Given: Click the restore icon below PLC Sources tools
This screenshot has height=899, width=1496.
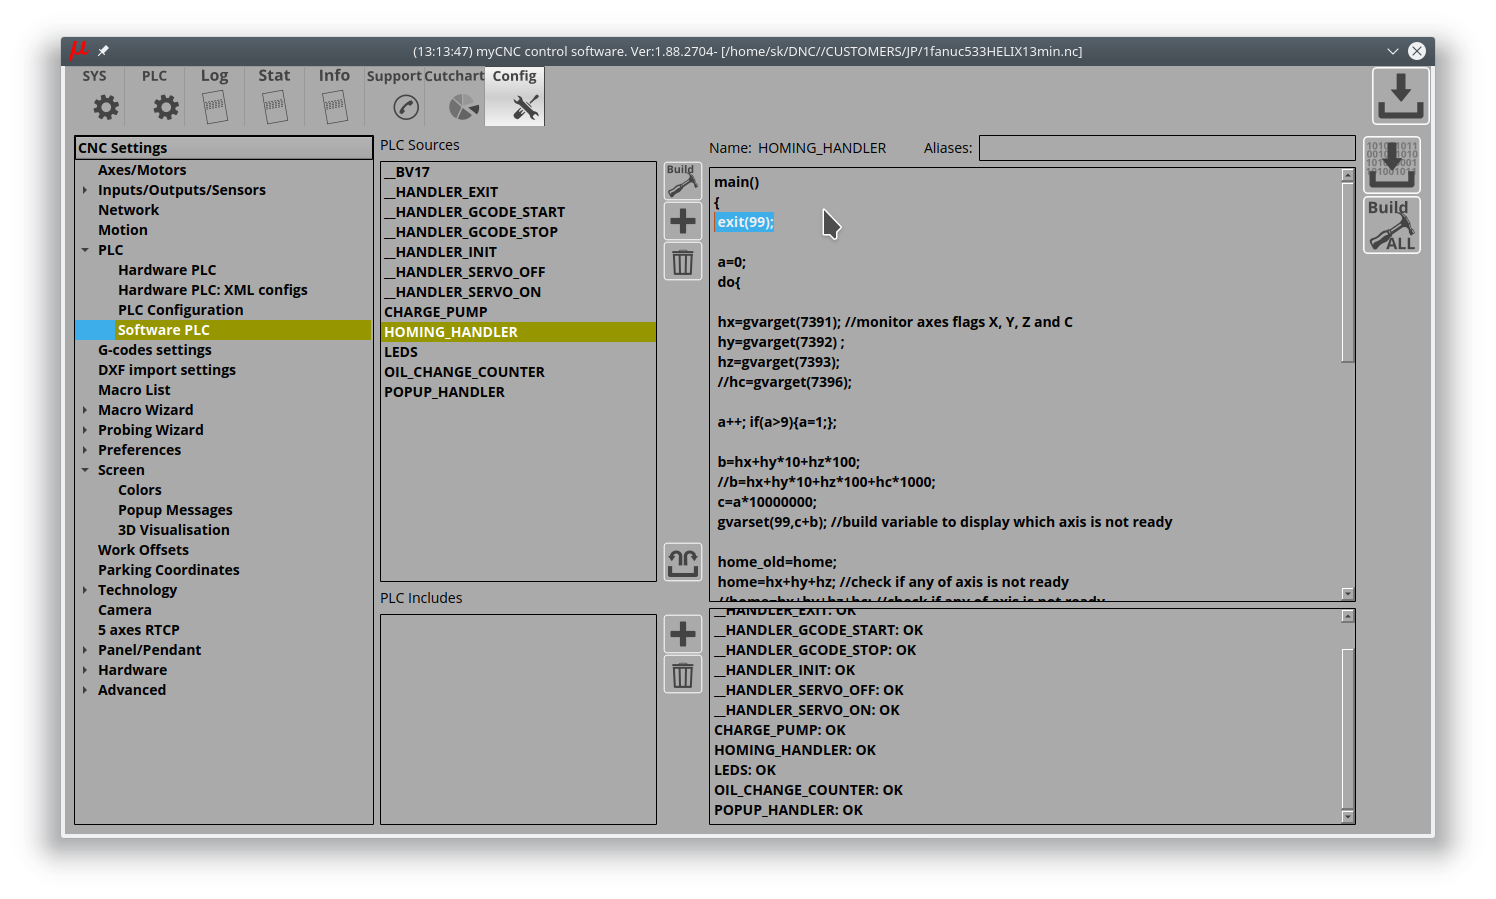Looking at the screenshot, I should (682, 562).
